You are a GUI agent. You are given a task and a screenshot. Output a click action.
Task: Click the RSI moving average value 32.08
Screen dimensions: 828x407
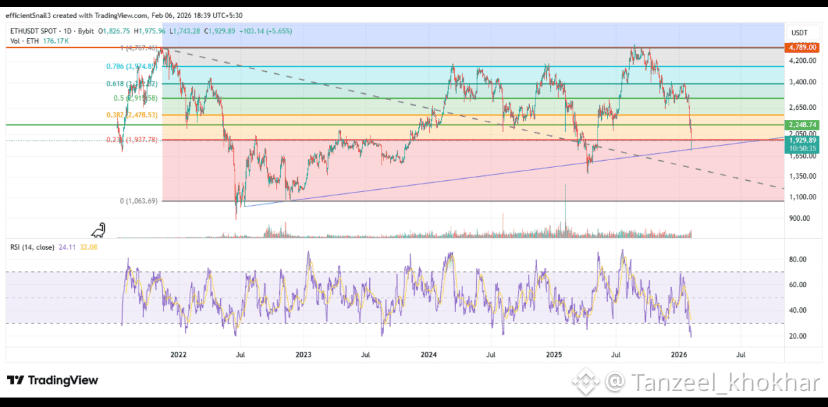point(87,247)
